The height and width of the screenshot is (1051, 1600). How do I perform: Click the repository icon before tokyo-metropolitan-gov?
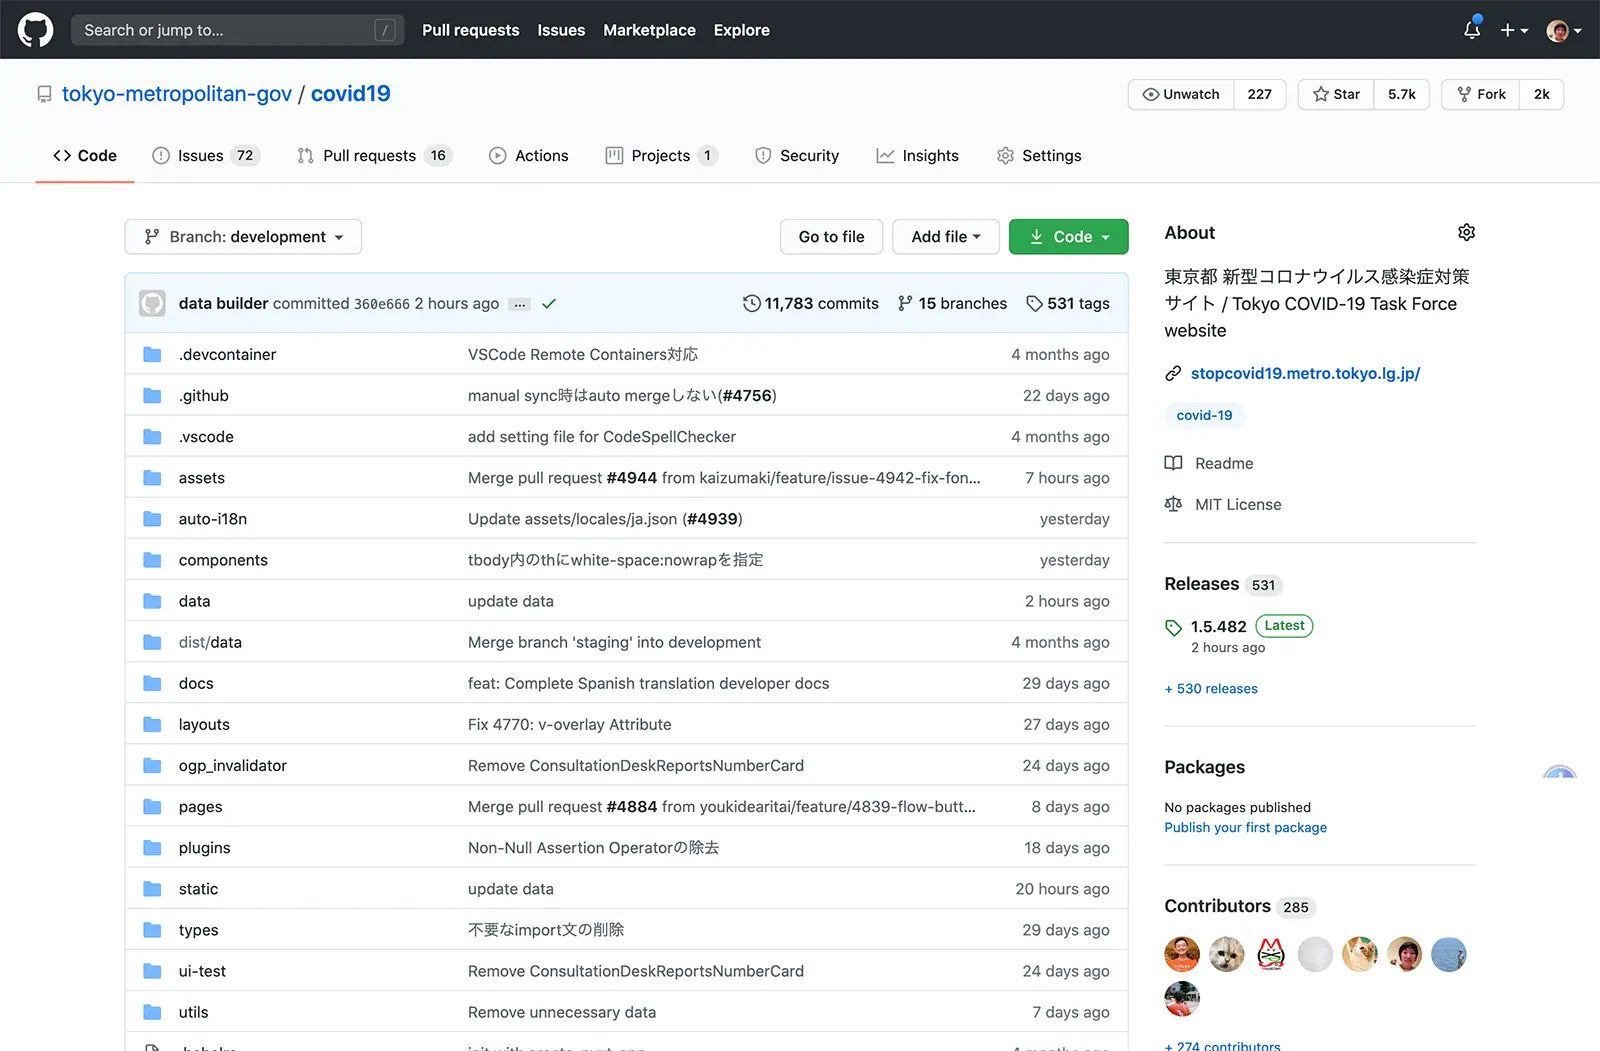pos(44,94)
